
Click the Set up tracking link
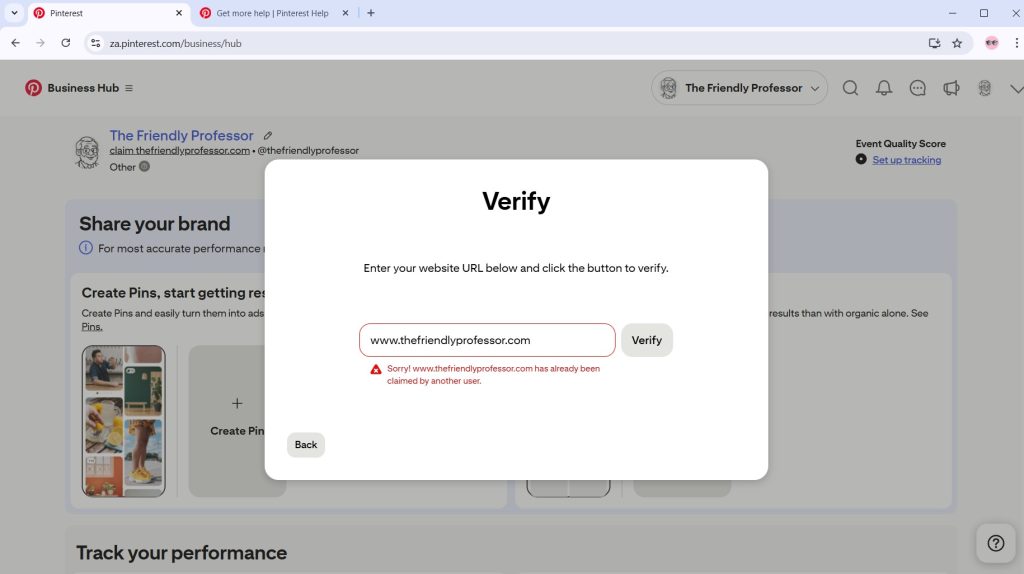[906, 160]
